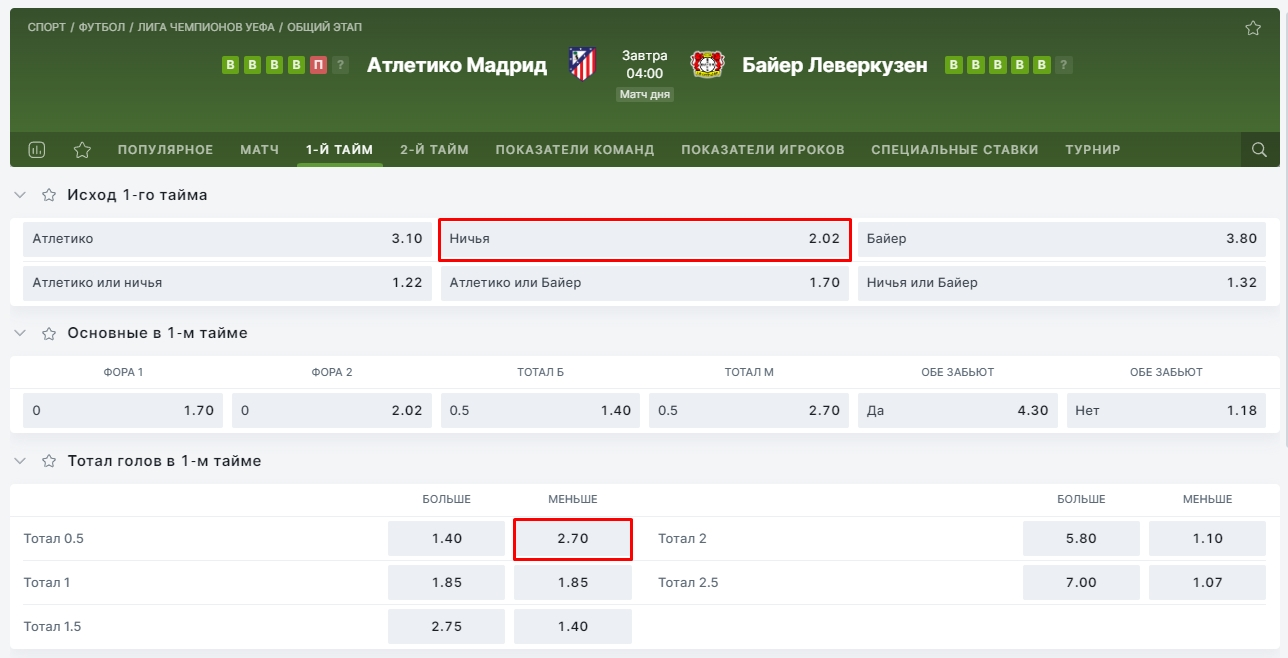Collapse the 'Исход 1-го тайма' section
The height and width of the screenshot is (658, 1288).
coord(21,195)
